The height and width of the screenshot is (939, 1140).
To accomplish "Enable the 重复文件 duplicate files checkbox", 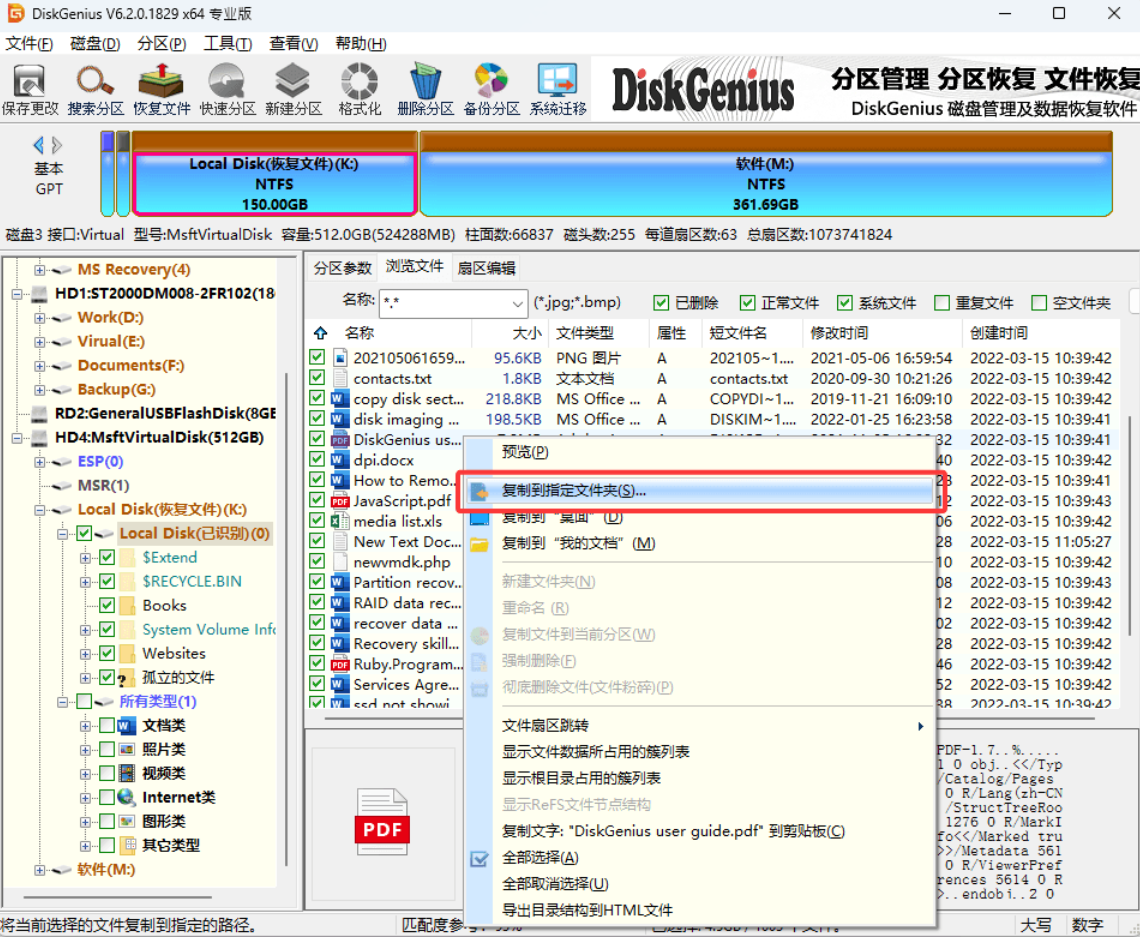I will 942,303.
